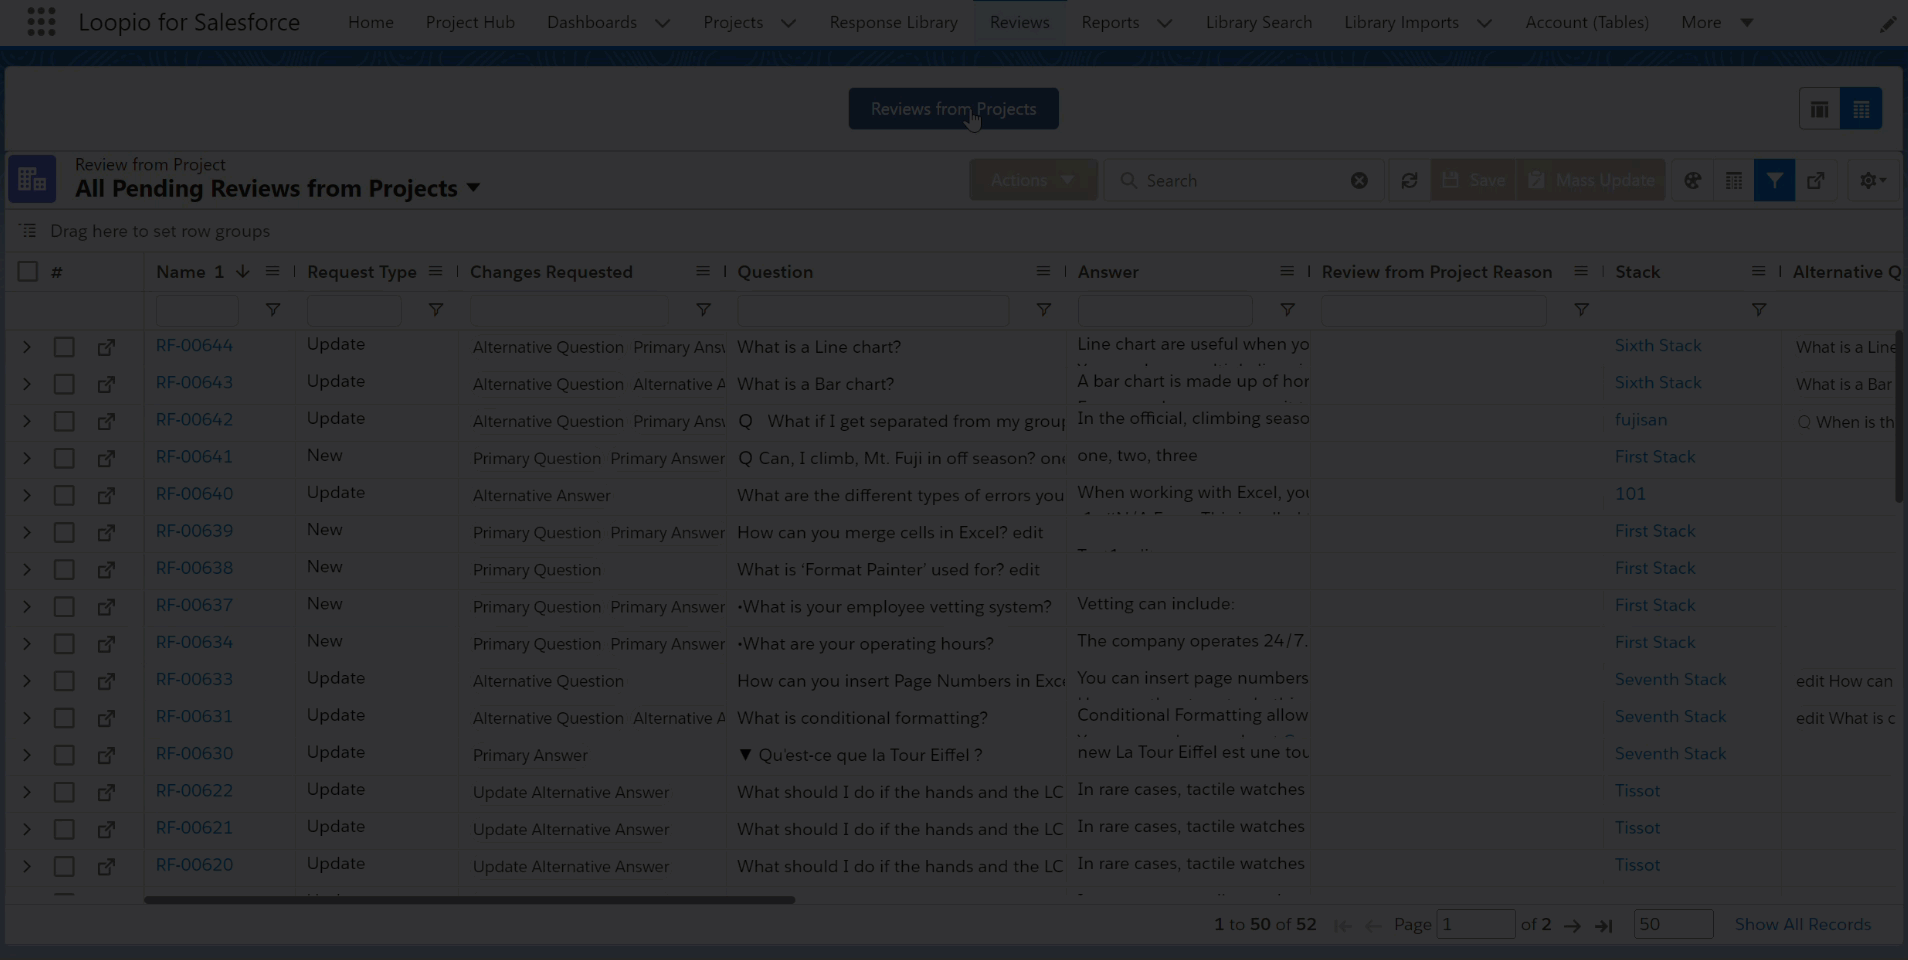Image resolution: width=1908 pixels, height=960 pixels.
Task: Open the Answer column menu icon
Action: pos(1287,272)
